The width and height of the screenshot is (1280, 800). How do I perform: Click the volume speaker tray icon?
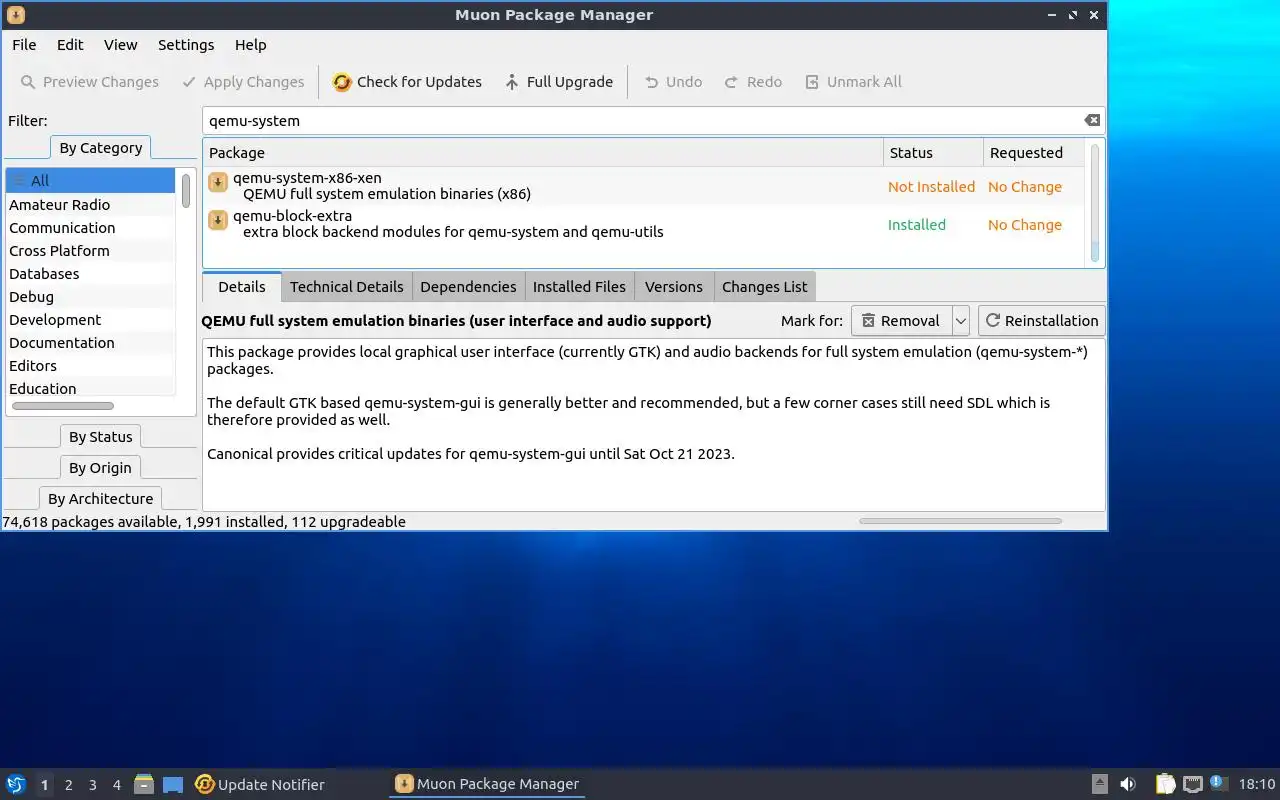click(1128, 784)
